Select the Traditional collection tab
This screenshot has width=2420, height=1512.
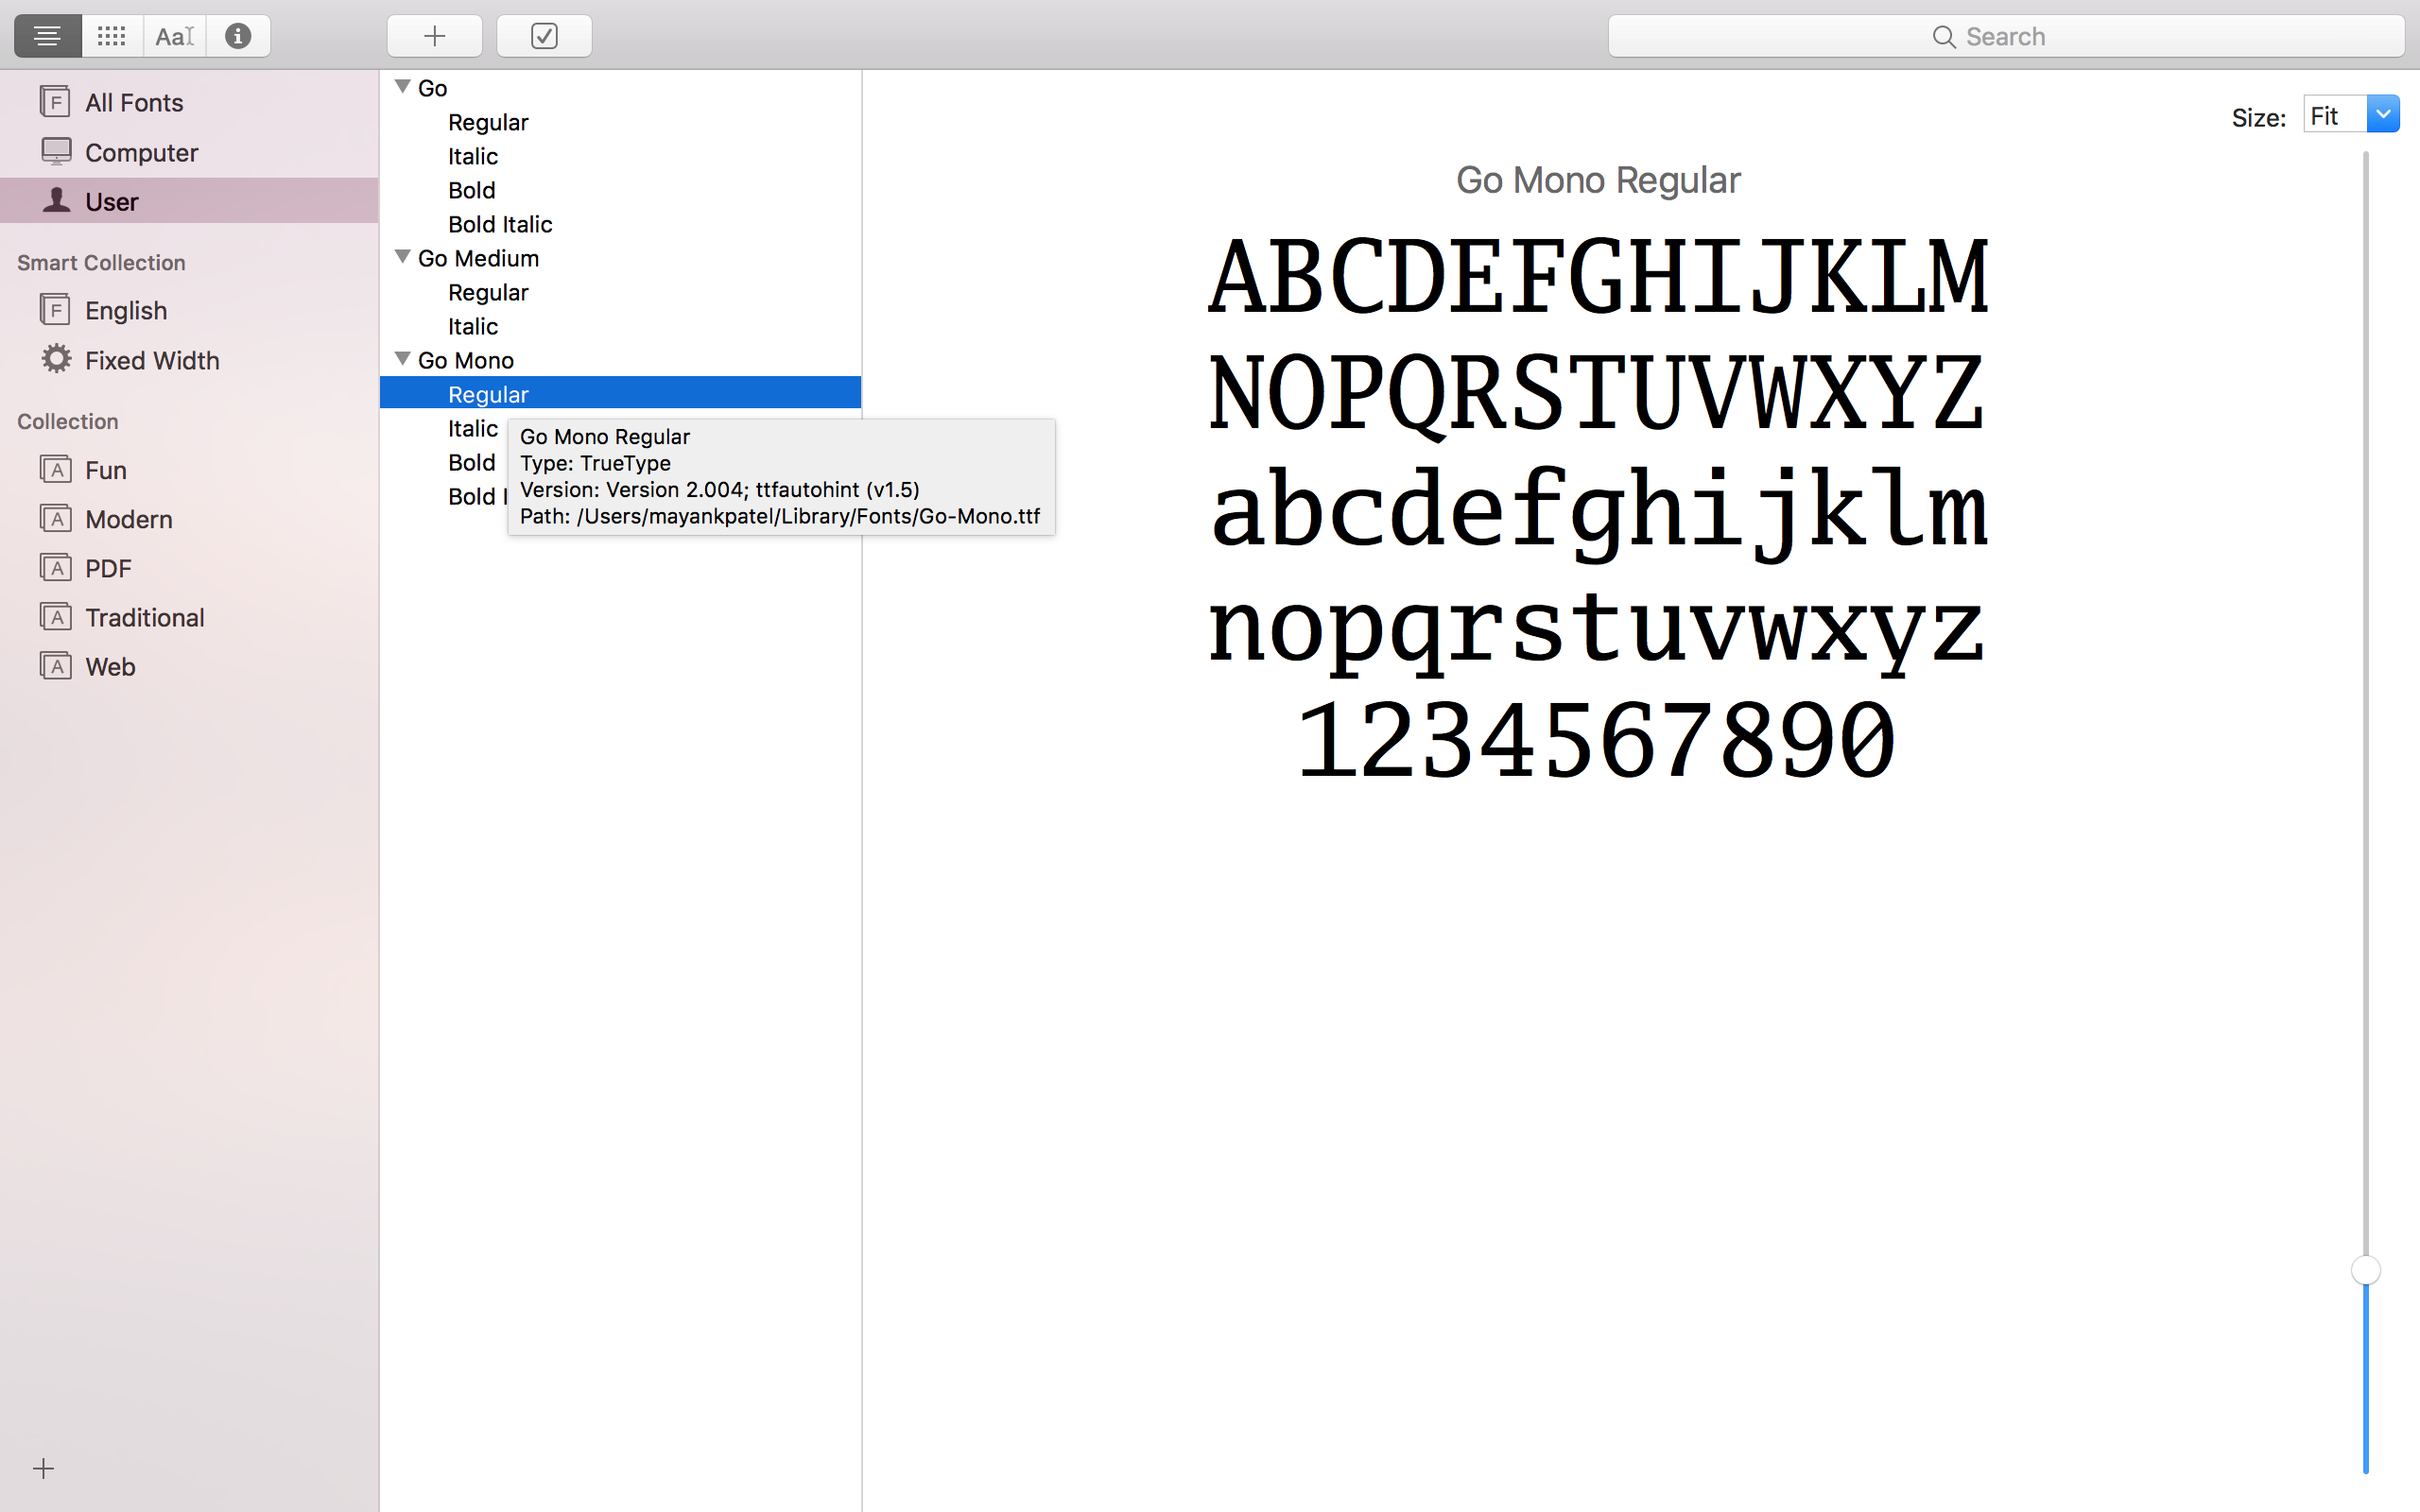click(x=143, y=617)
